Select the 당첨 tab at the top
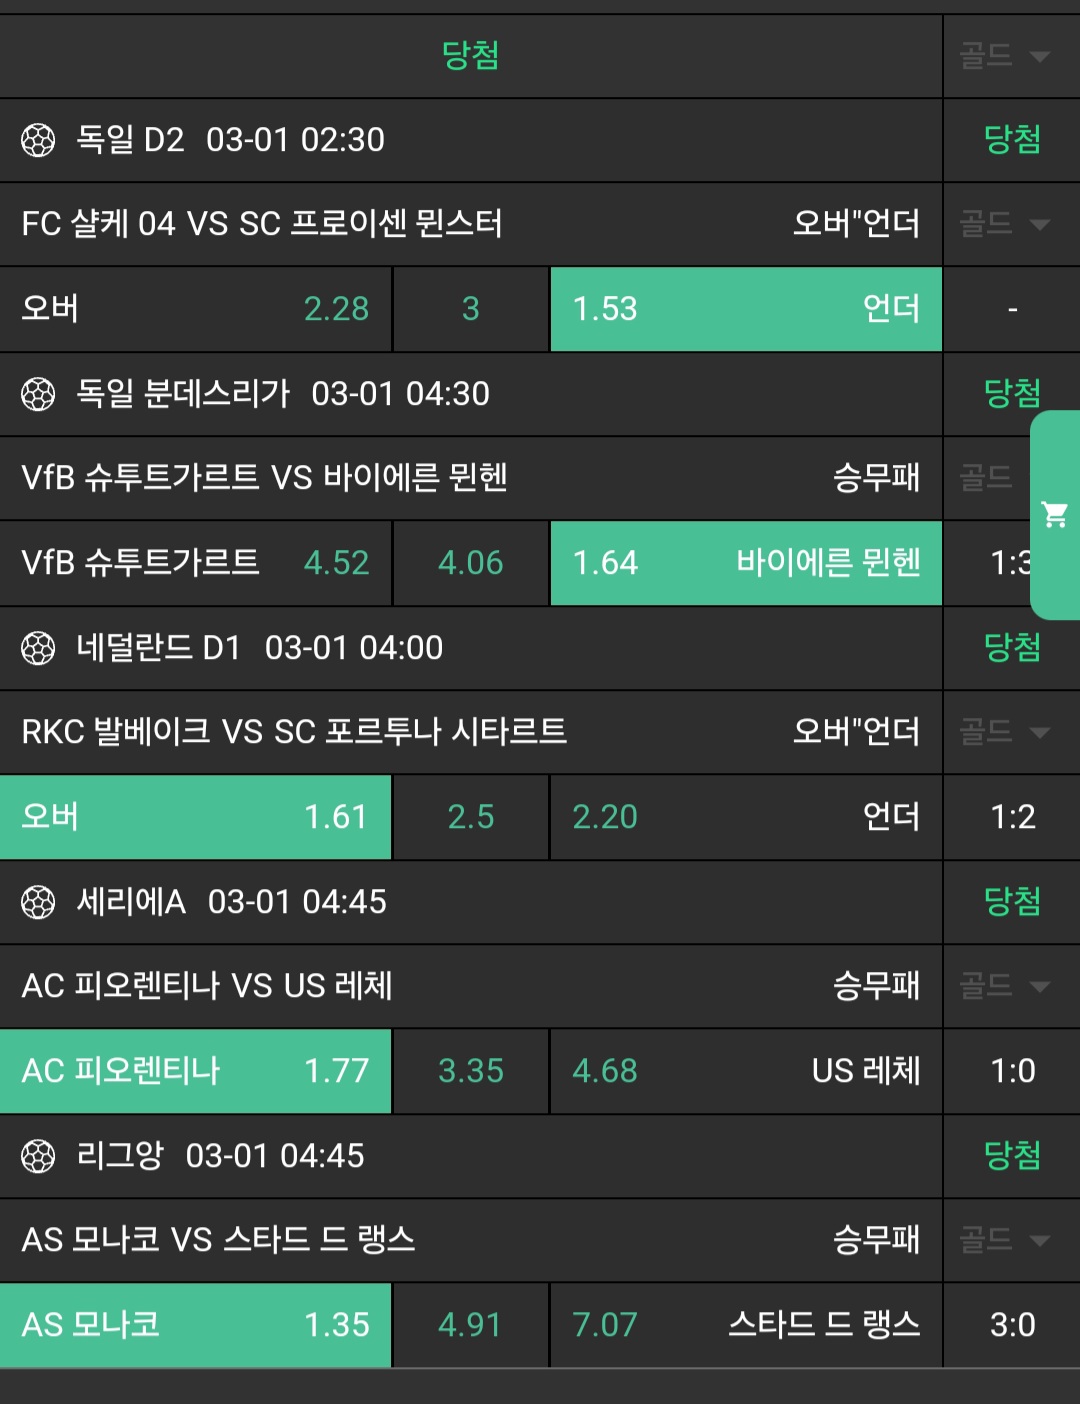 [470, 56]
